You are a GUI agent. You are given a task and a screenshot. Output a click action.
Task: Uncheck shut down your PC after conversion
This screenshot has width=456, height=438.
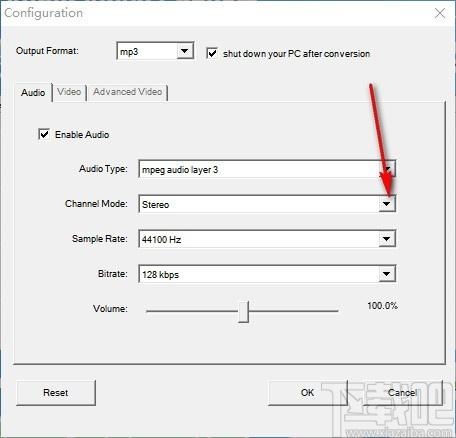coord(212,53)
